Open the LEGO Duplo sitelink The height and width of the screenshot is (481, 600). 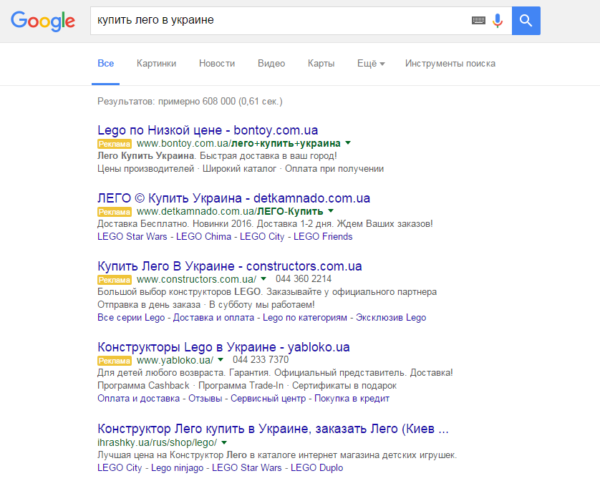317,468
